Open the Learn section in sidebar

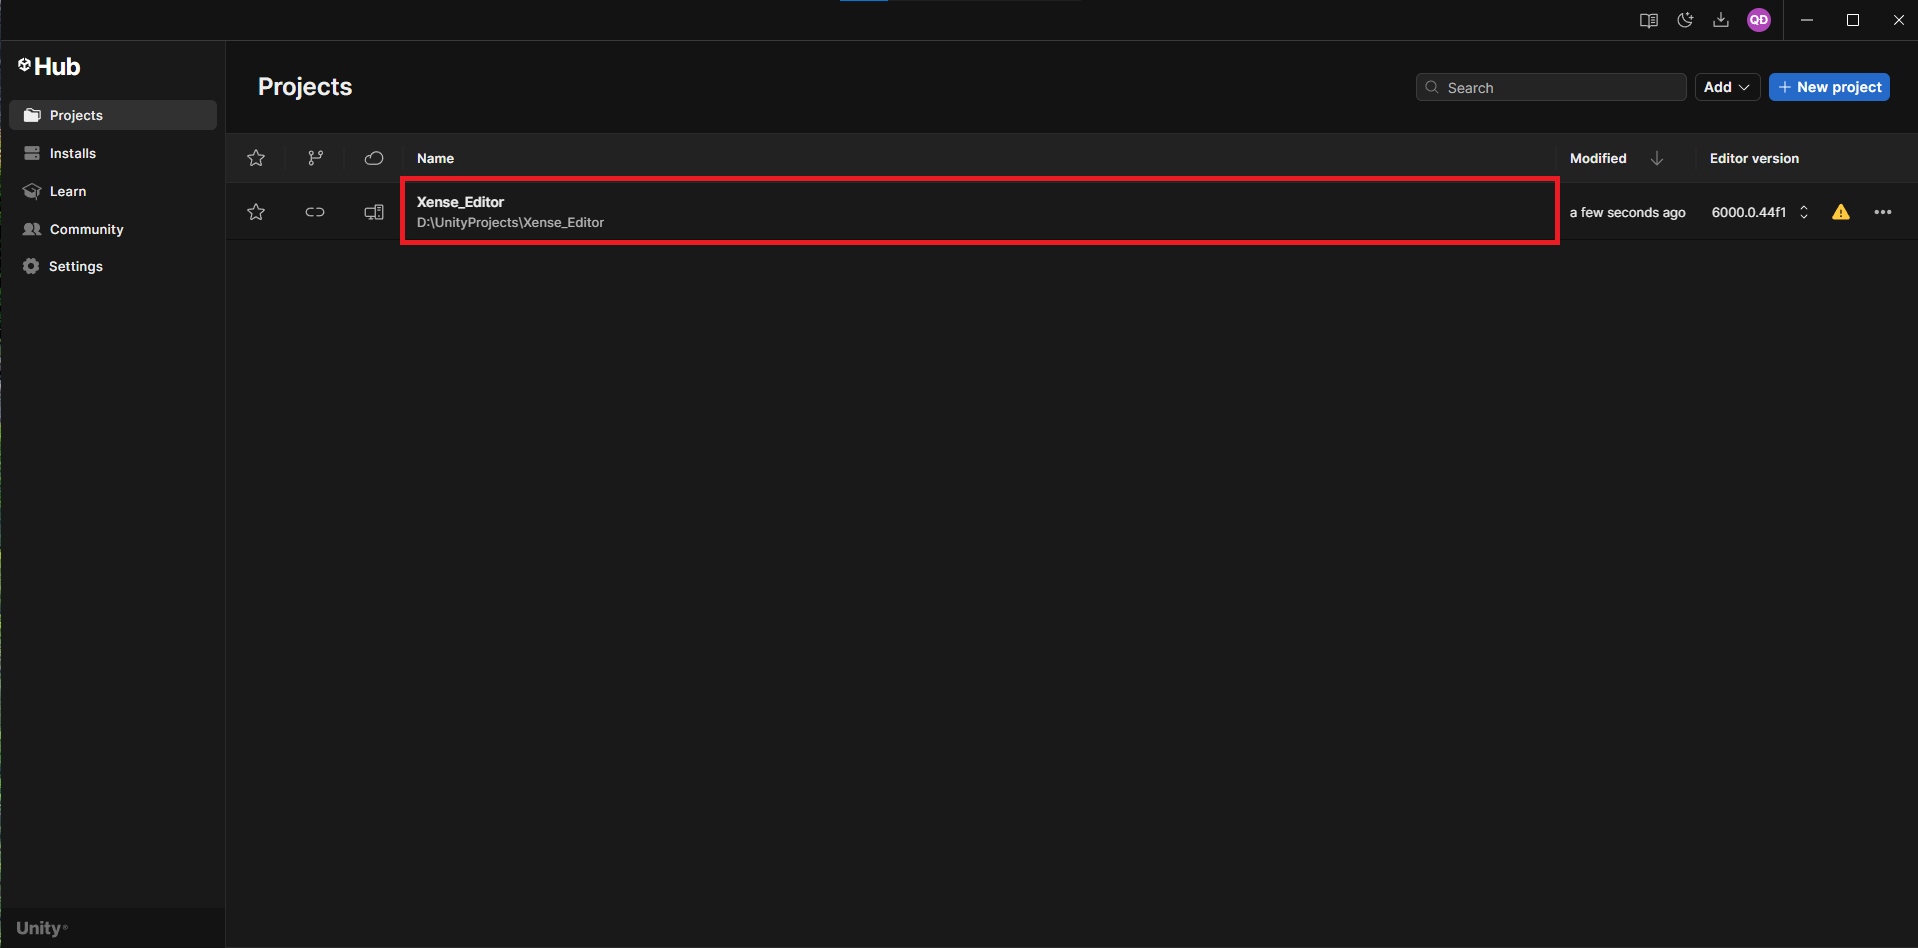pos(68,191)
